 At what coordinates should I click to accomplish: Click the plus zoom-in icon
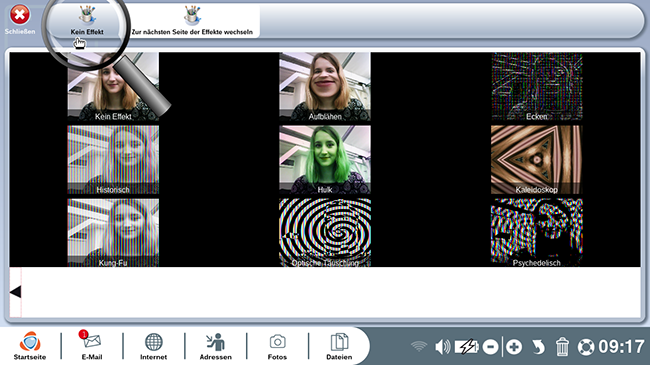coord(514,347)
